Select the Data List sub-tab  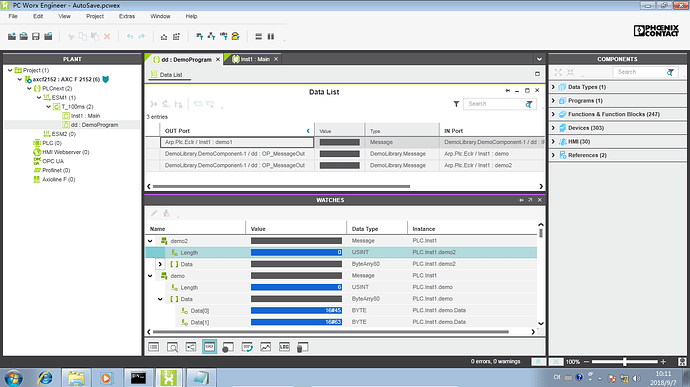171,75
